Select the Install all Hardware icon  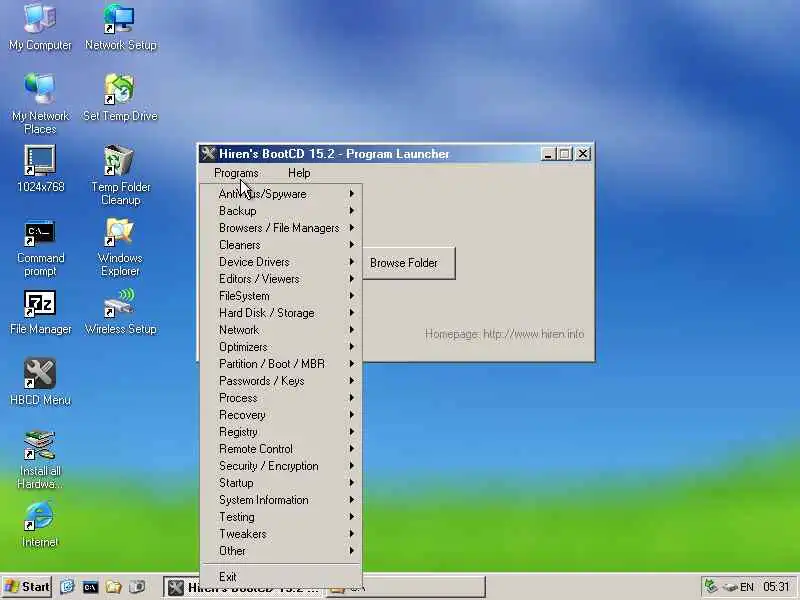pos(40,460)
